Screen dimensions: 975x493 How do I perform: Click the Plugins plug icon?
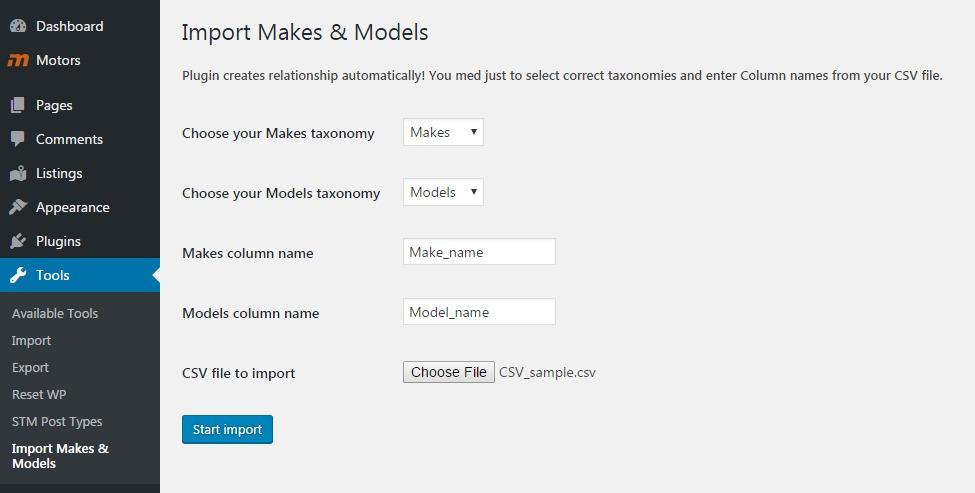click(x=18, y=241)
